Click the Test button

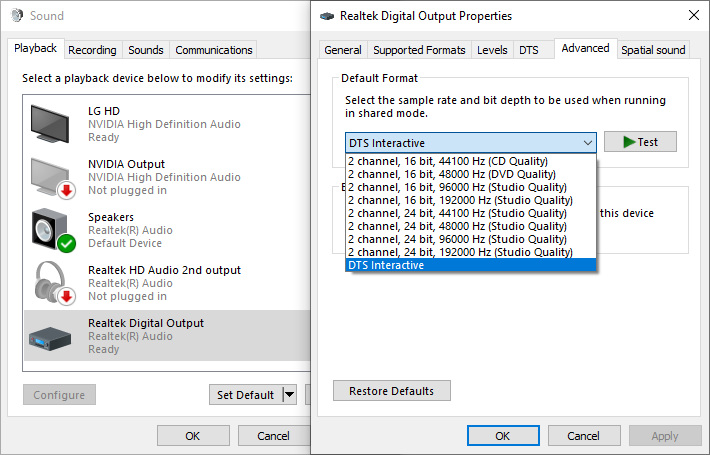[x=640, y=142]
